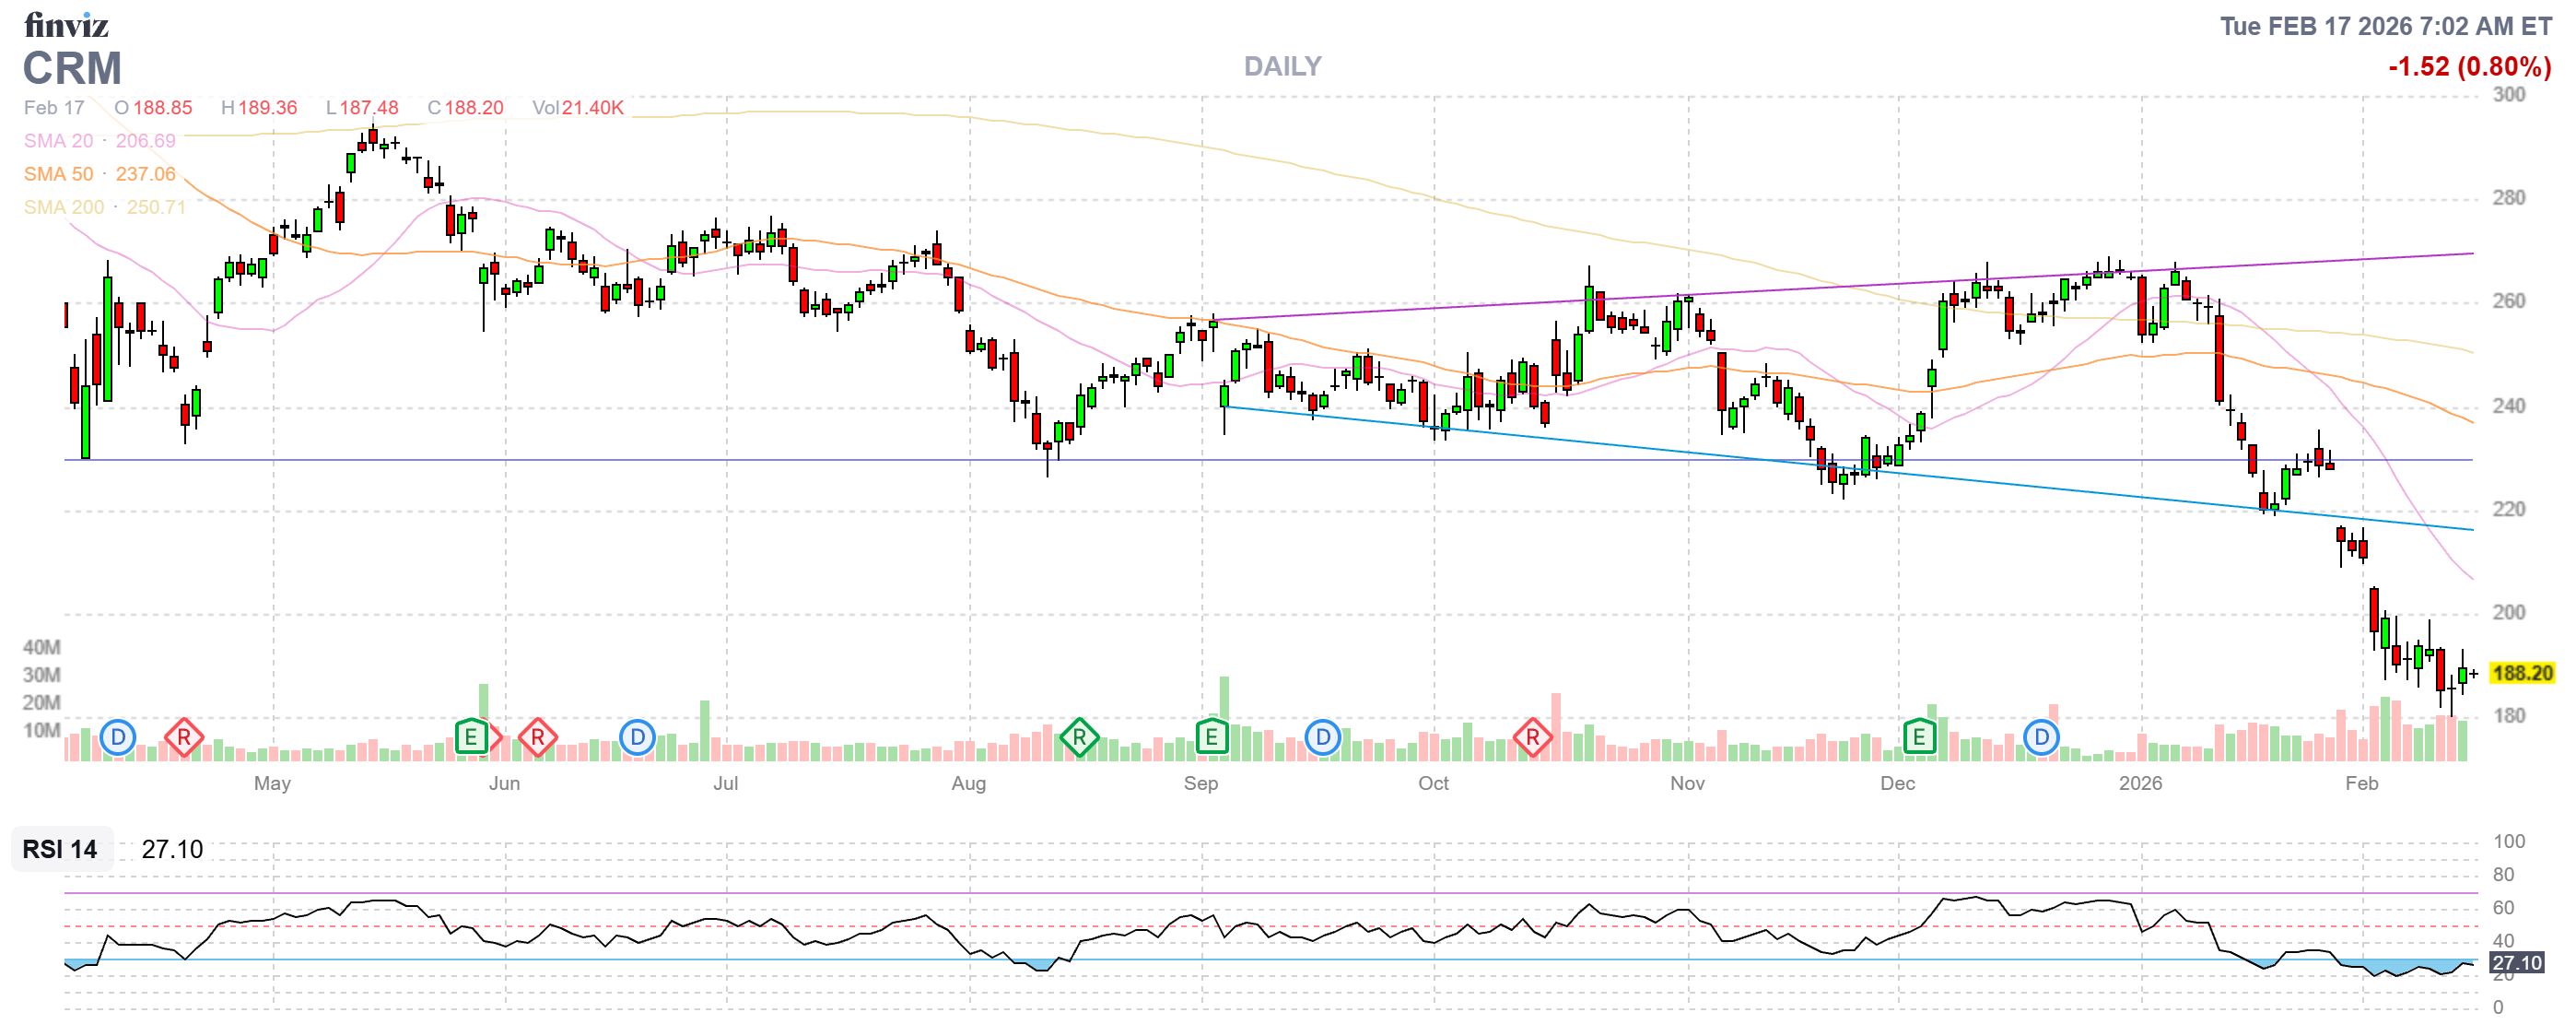Click the red R marker left of May
The width and height of the screenshot is (2576, 1036).
click(184, 738)
